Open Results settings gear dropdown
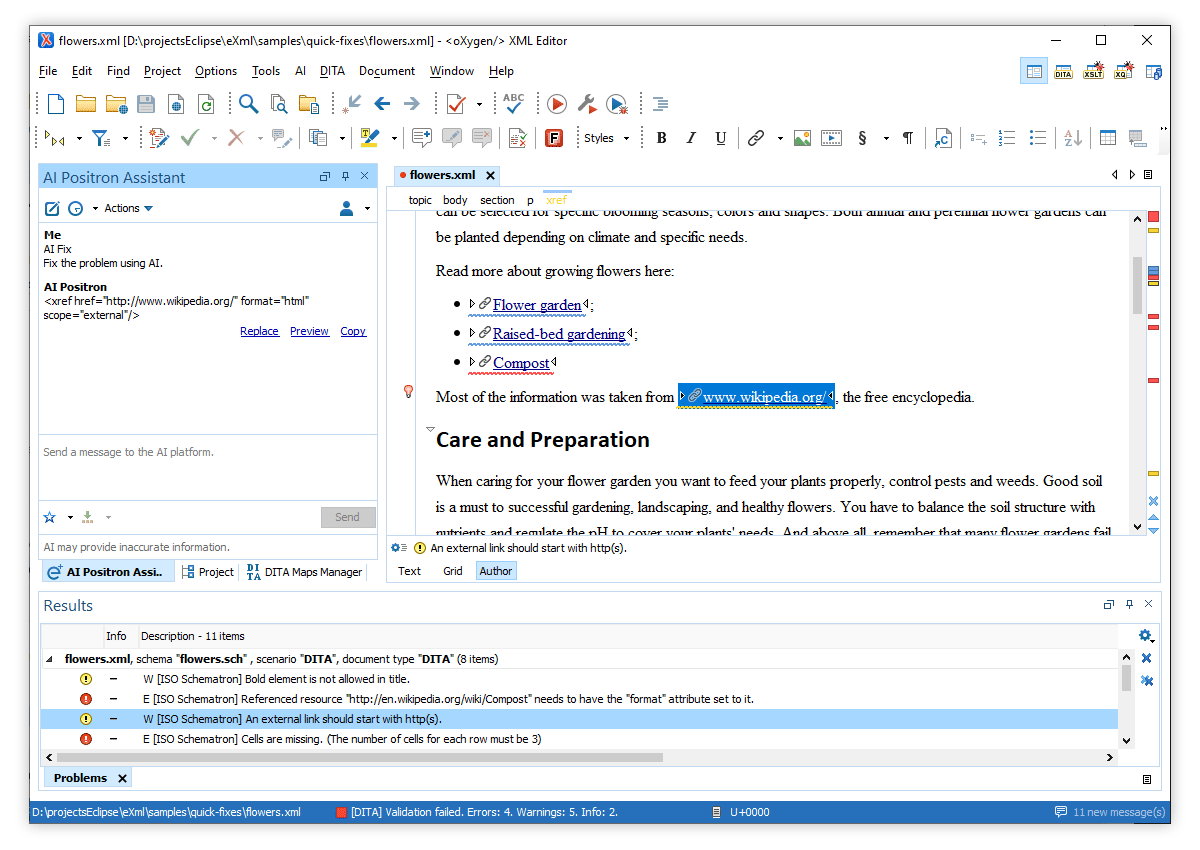This screenshot has height=850, width=1200. click(1146, 635)
